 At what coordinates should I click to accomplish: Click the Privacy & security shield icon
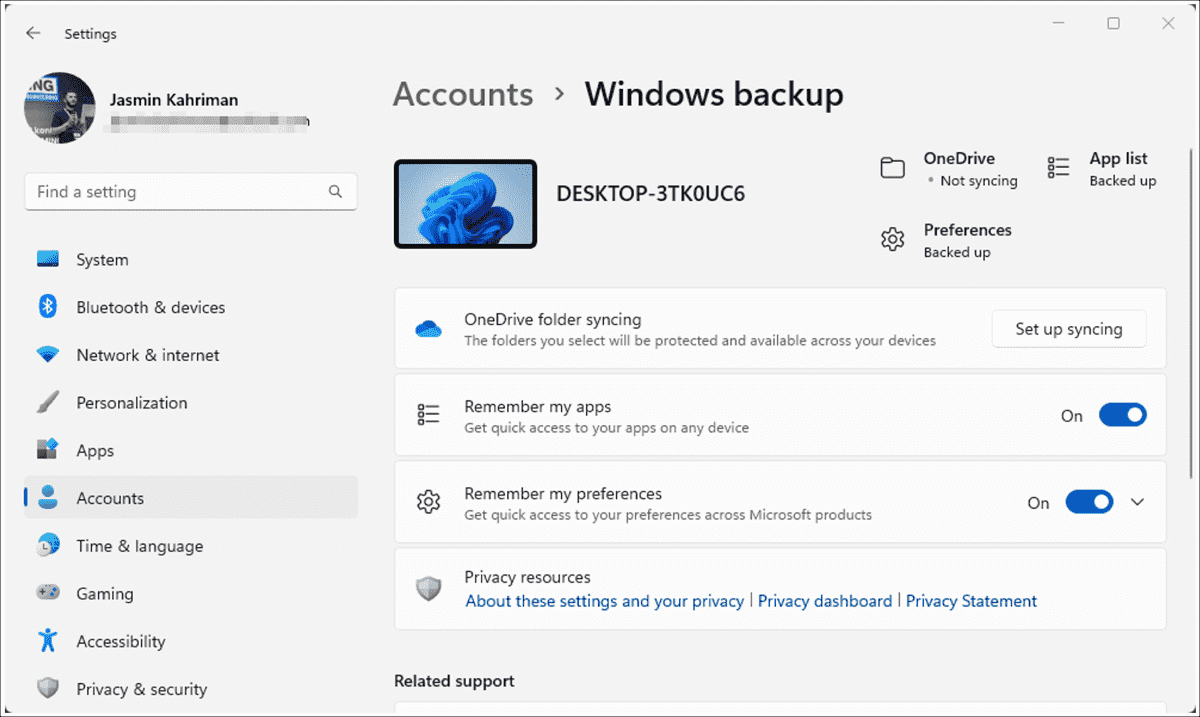(48, 689)
